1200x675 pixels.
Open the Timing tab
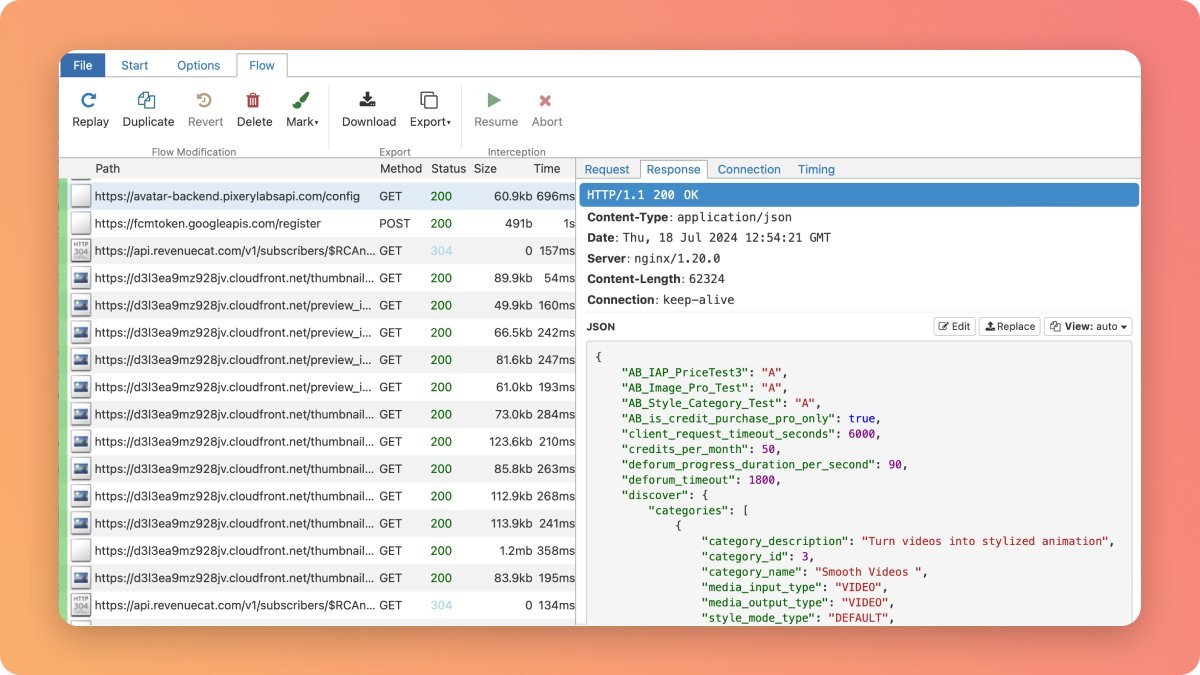(x=816, y=169)
